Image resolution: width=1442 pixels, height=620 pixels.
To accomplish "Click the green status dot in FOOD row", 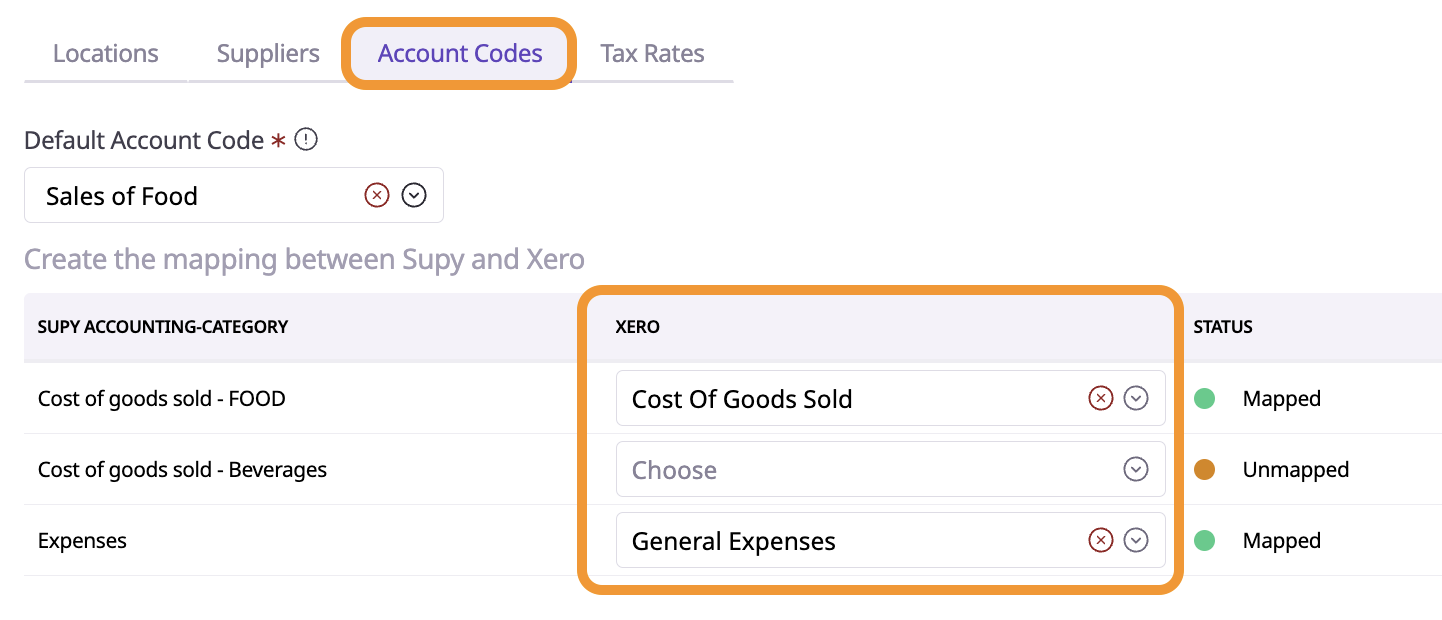I will pyautogui.click(x=1204, y=399).
